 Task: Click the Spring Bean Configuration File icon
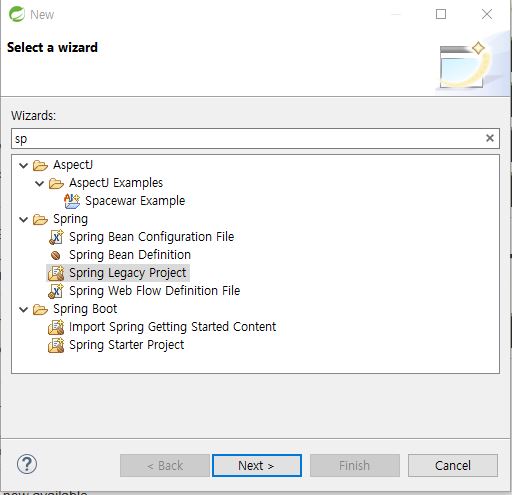(56, 237)
